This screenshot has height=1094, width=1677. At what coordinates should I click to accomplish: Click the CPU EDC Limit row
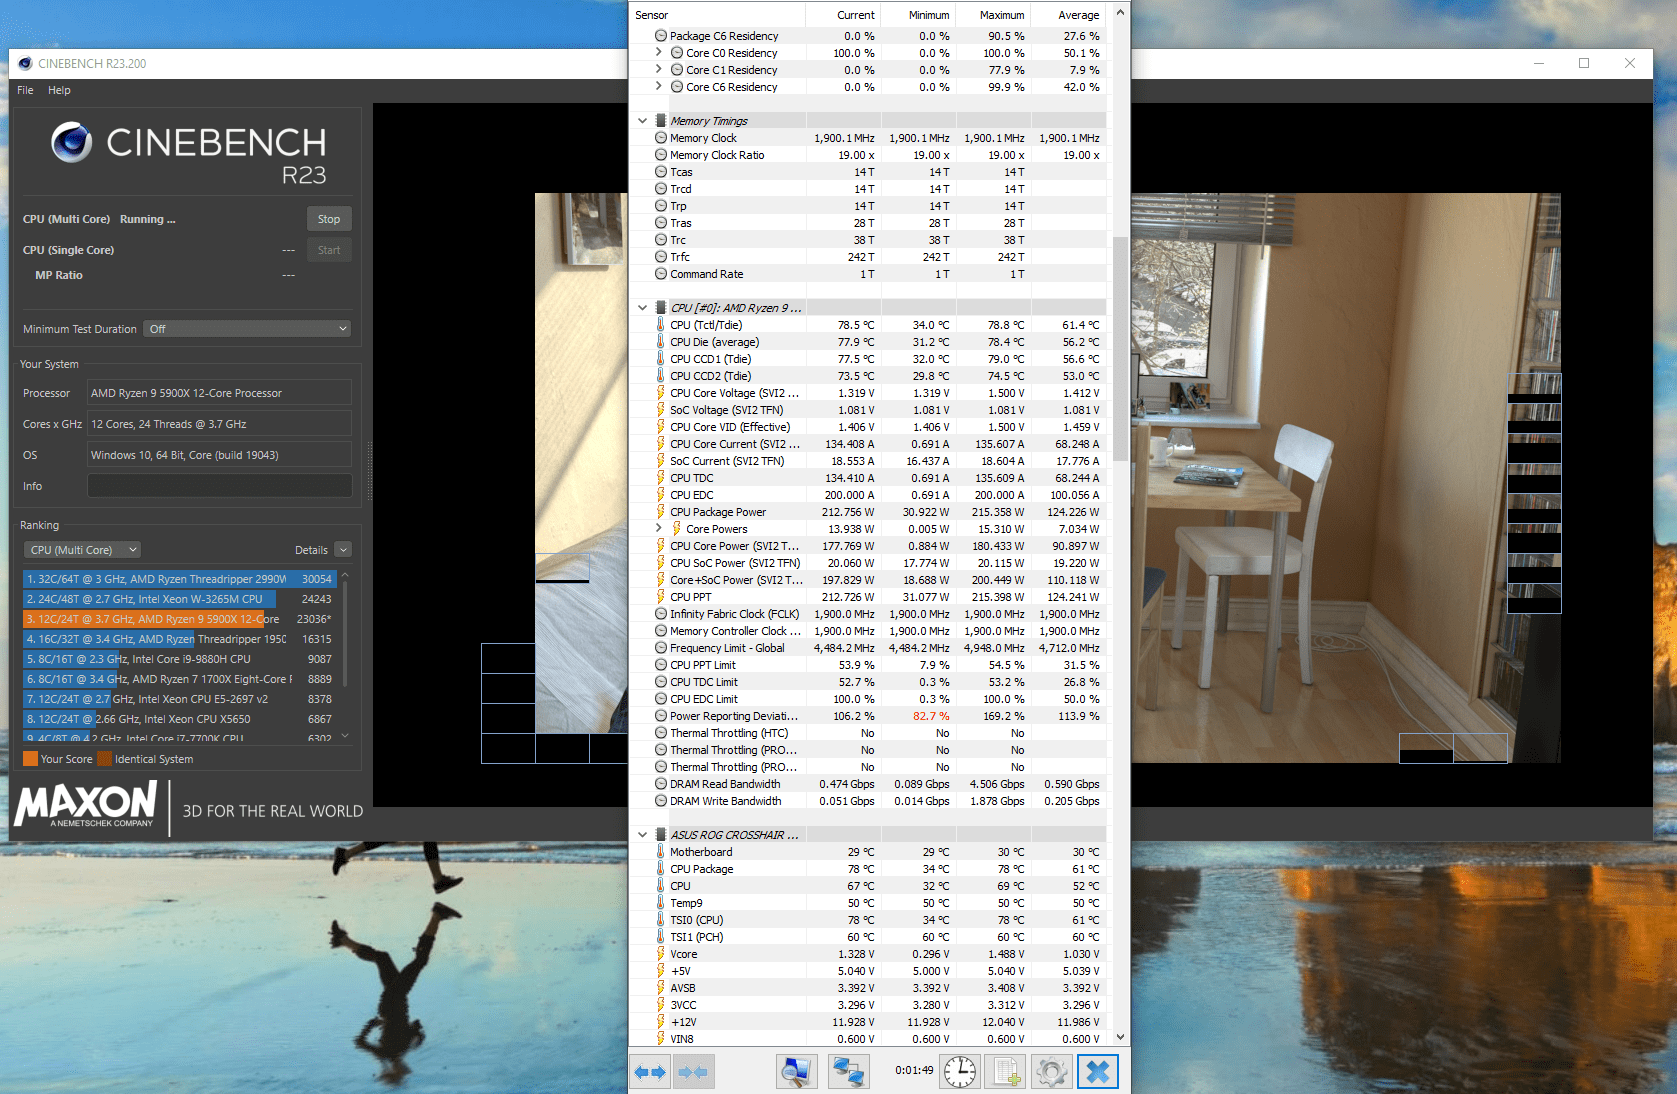(868, 699)
